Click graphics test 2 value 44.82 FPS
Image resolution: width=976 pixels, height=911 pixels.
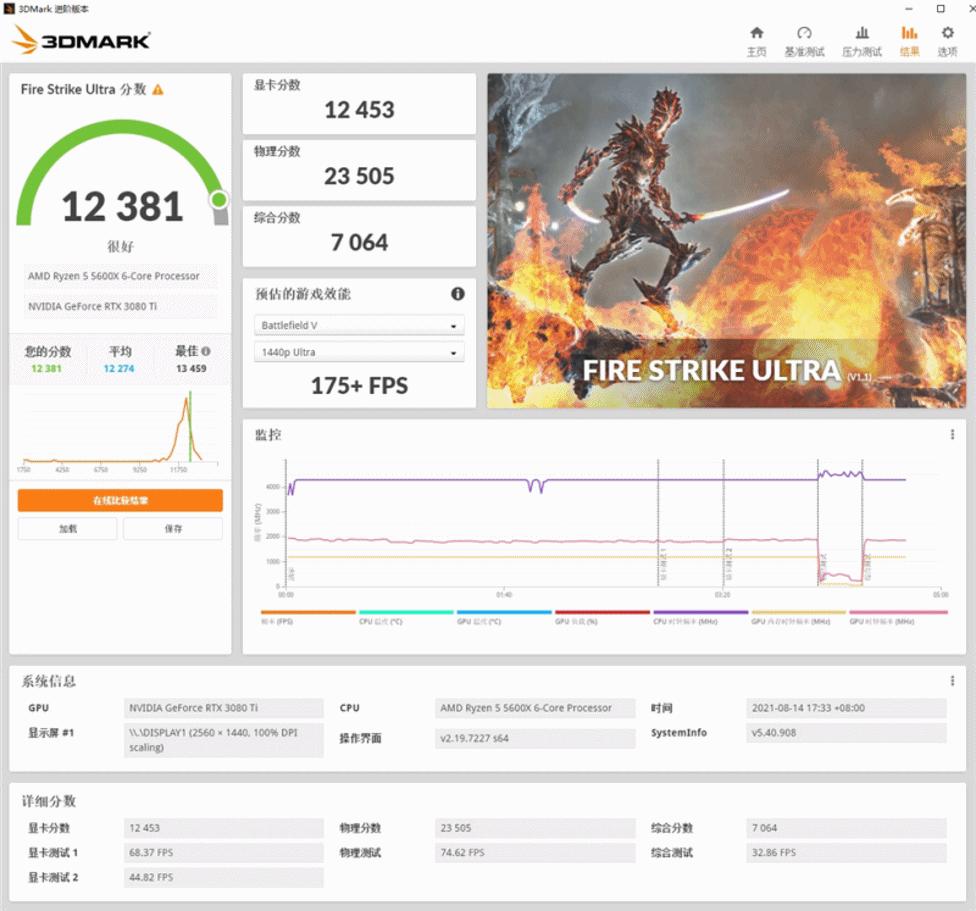(x=223, y=877)
